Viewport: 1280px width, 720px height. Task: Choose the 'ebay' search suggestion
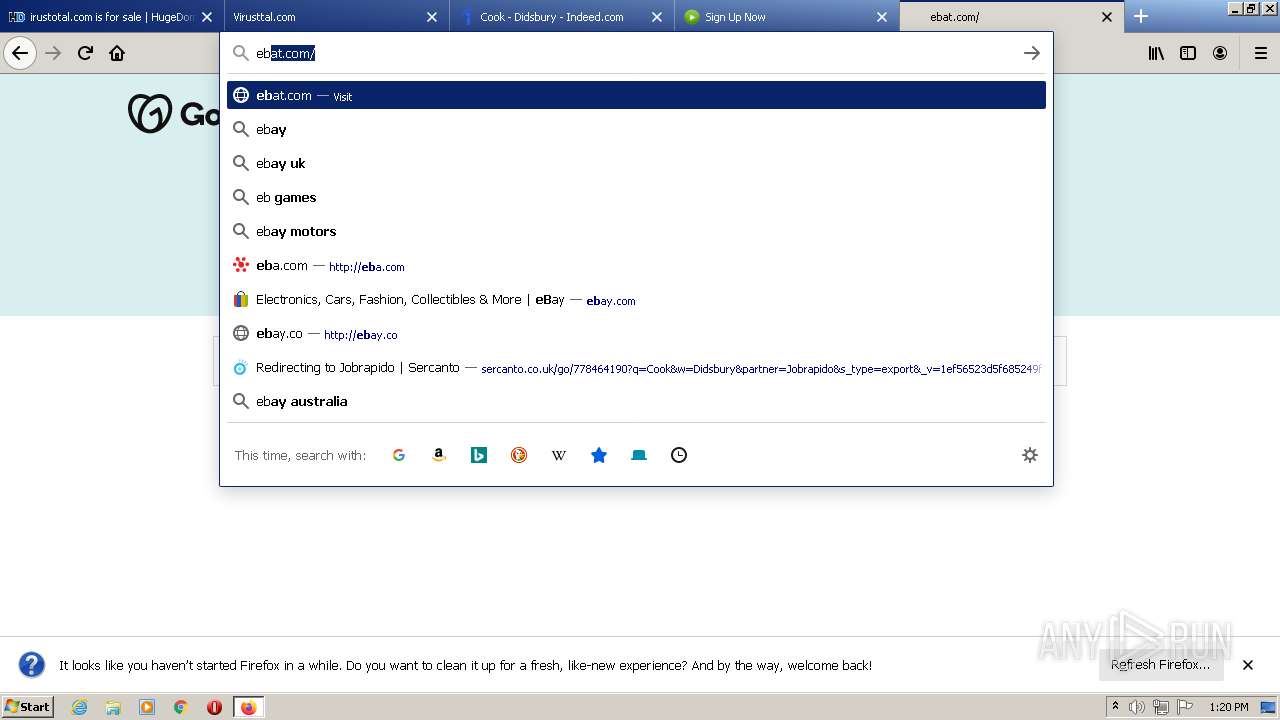tap(636, 129)
